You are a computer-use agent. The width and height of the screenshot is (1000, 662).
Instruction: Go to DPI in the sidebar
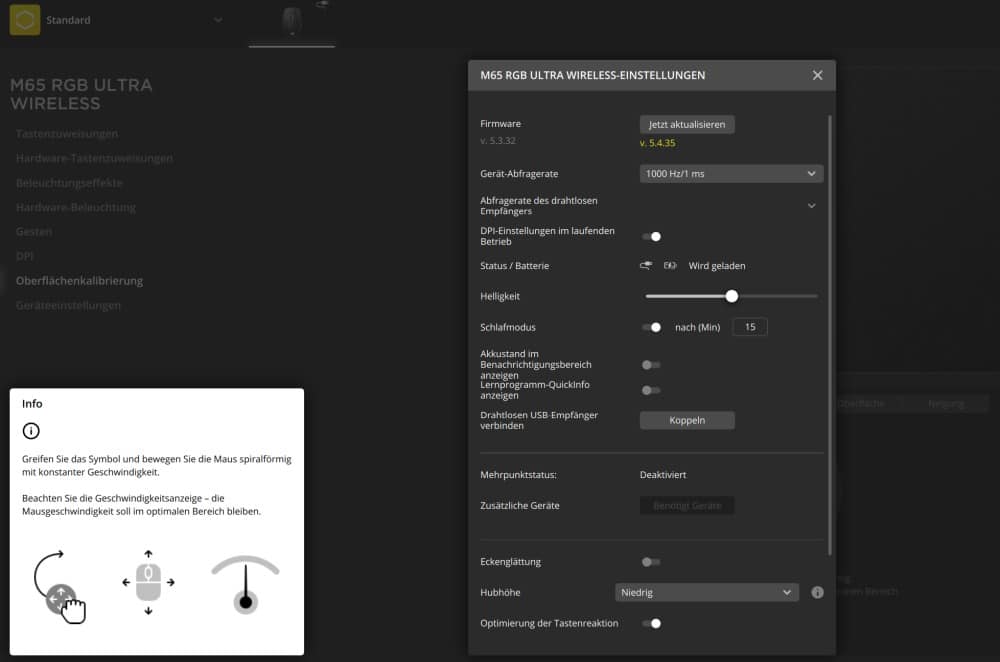[25, 256]
